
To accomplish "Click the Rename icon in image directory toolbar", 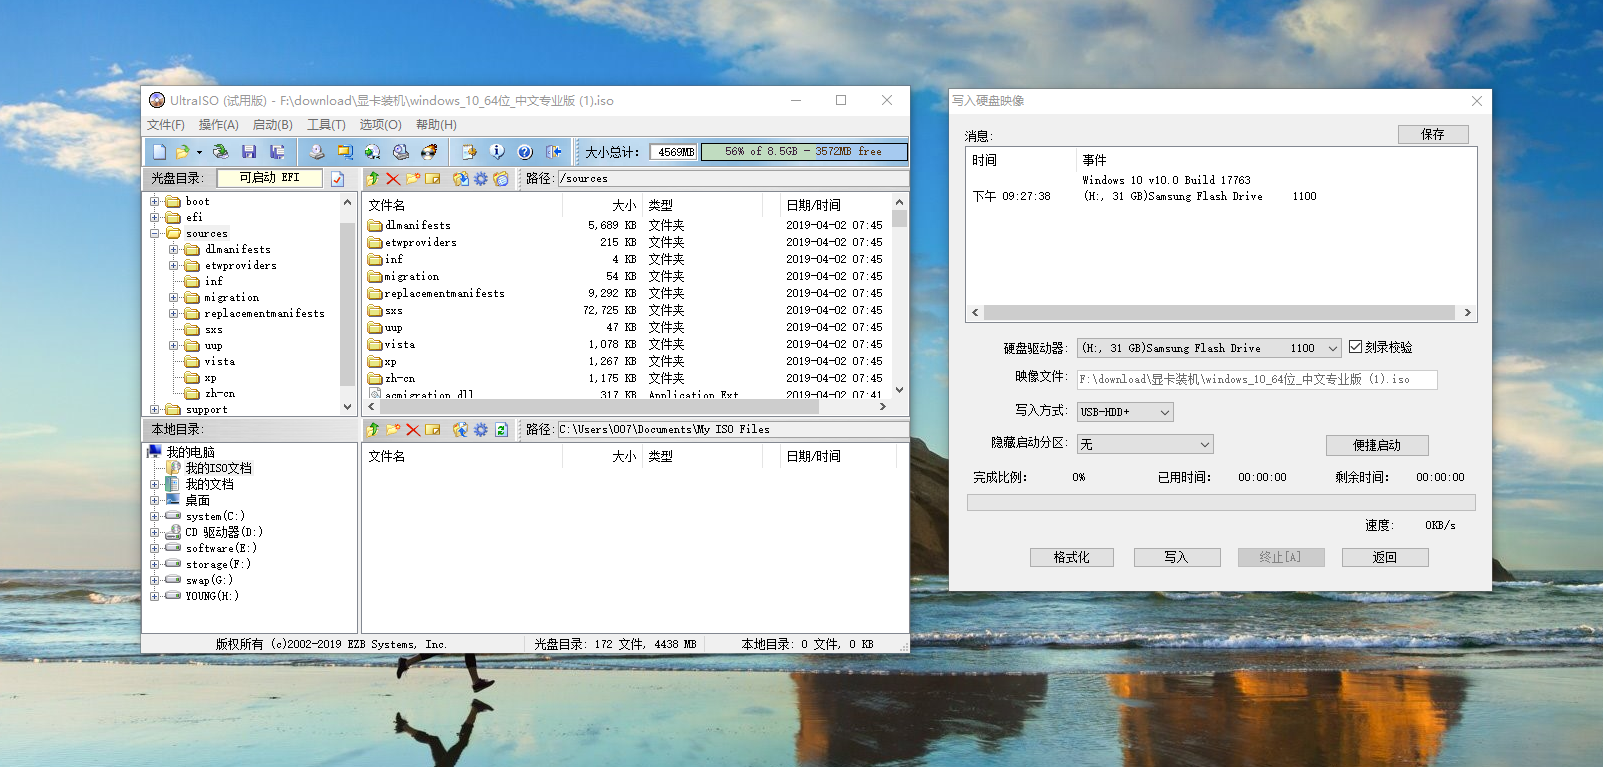I will point(433,178).
